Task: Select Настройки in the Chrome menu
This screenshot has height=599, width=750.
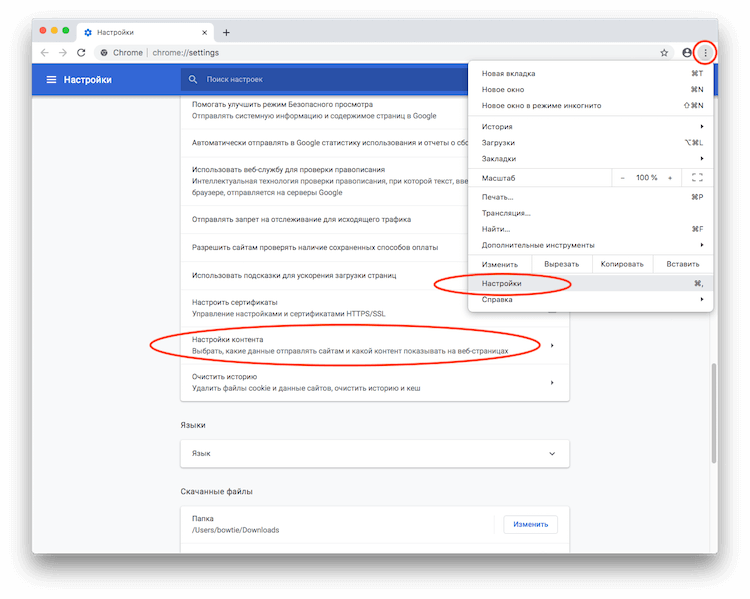Action: tap(502, 284)
